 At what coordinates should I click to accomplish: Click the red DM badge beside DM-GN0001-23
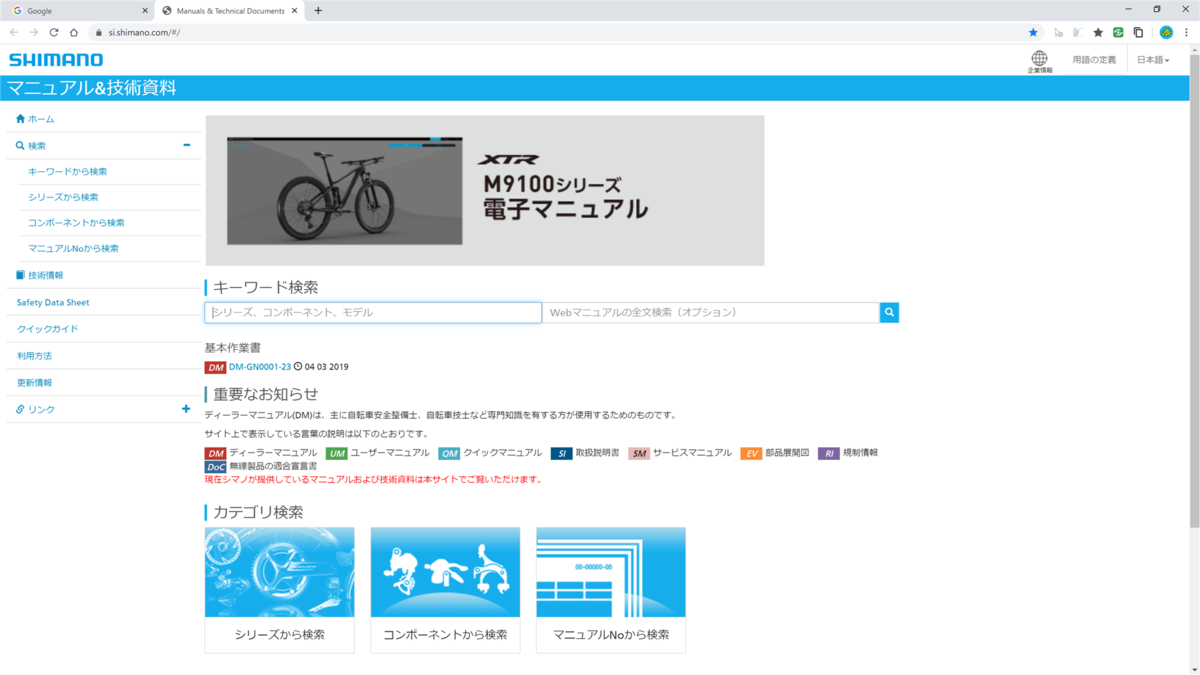click(x=215, y=367)
